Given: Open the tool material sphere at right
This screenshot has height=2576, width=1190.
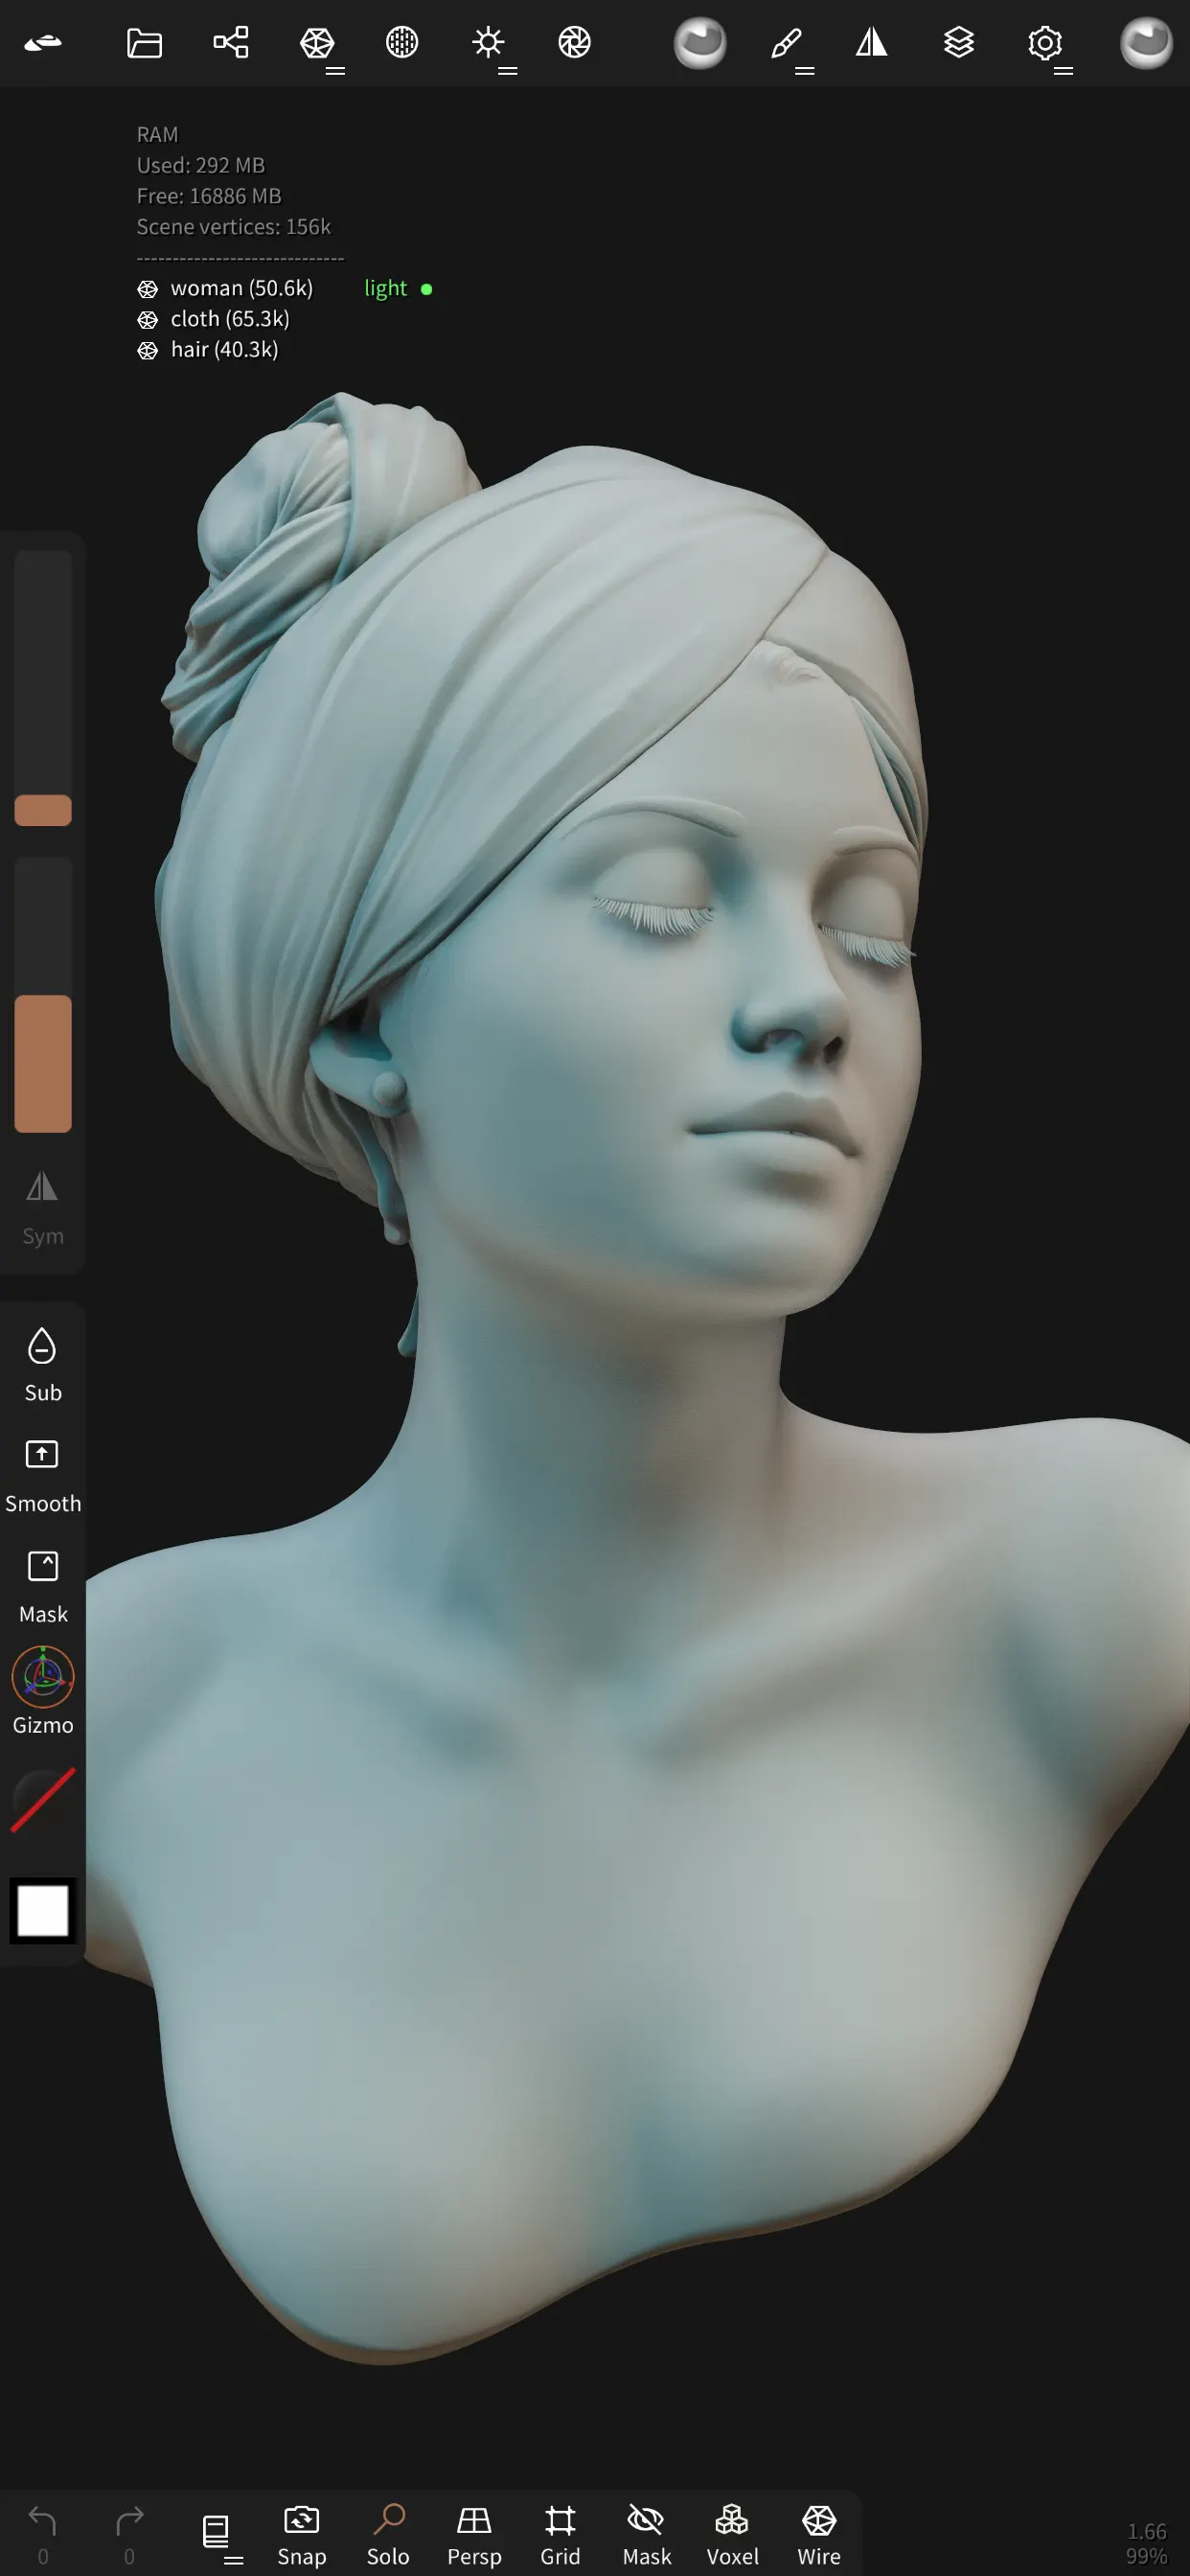Looking at the screenshot, I should 1146,43.
